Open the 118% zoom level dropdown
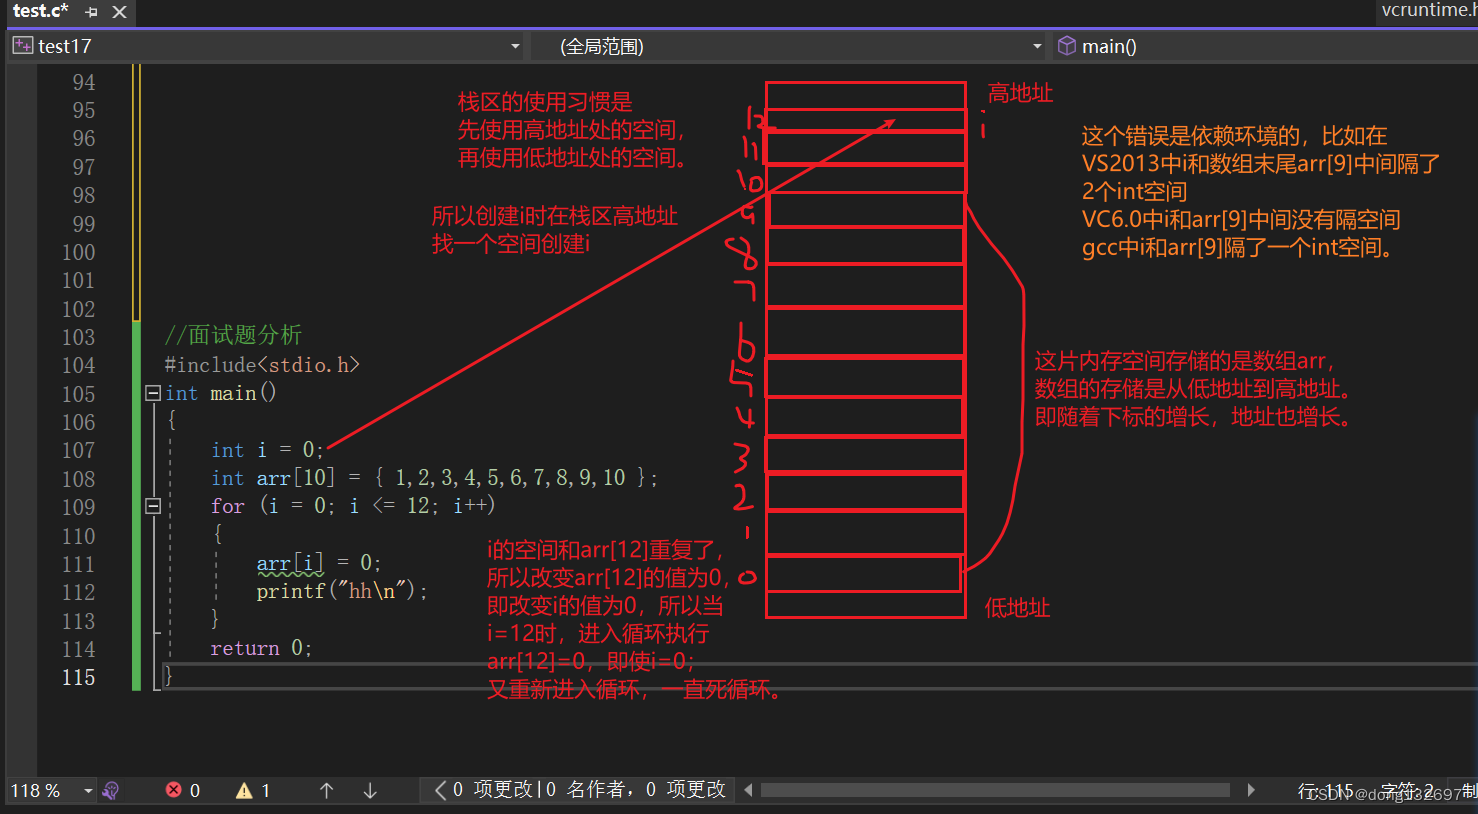 click(x=86, y=790)
